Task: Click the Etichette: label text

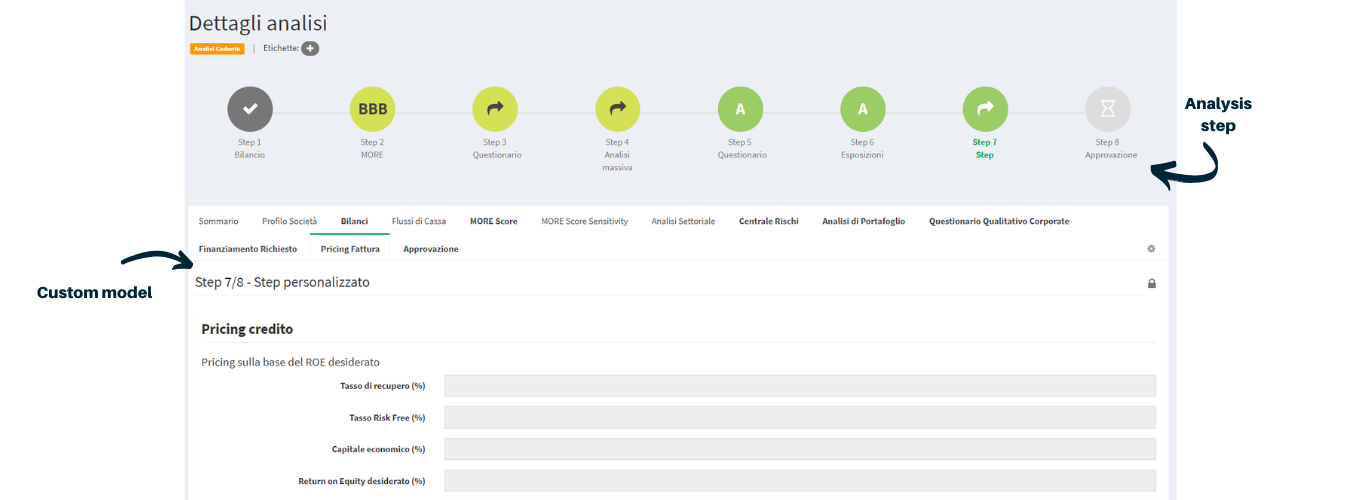Action: pos(281,48)
